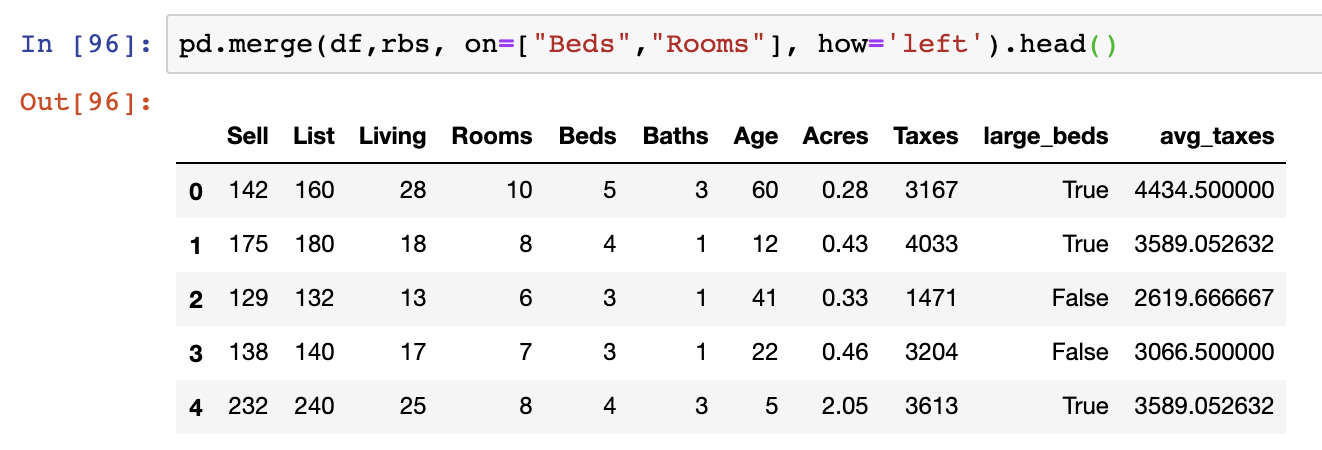Select the Beds column header
The image size is (1322, 450).
point(587,136)
